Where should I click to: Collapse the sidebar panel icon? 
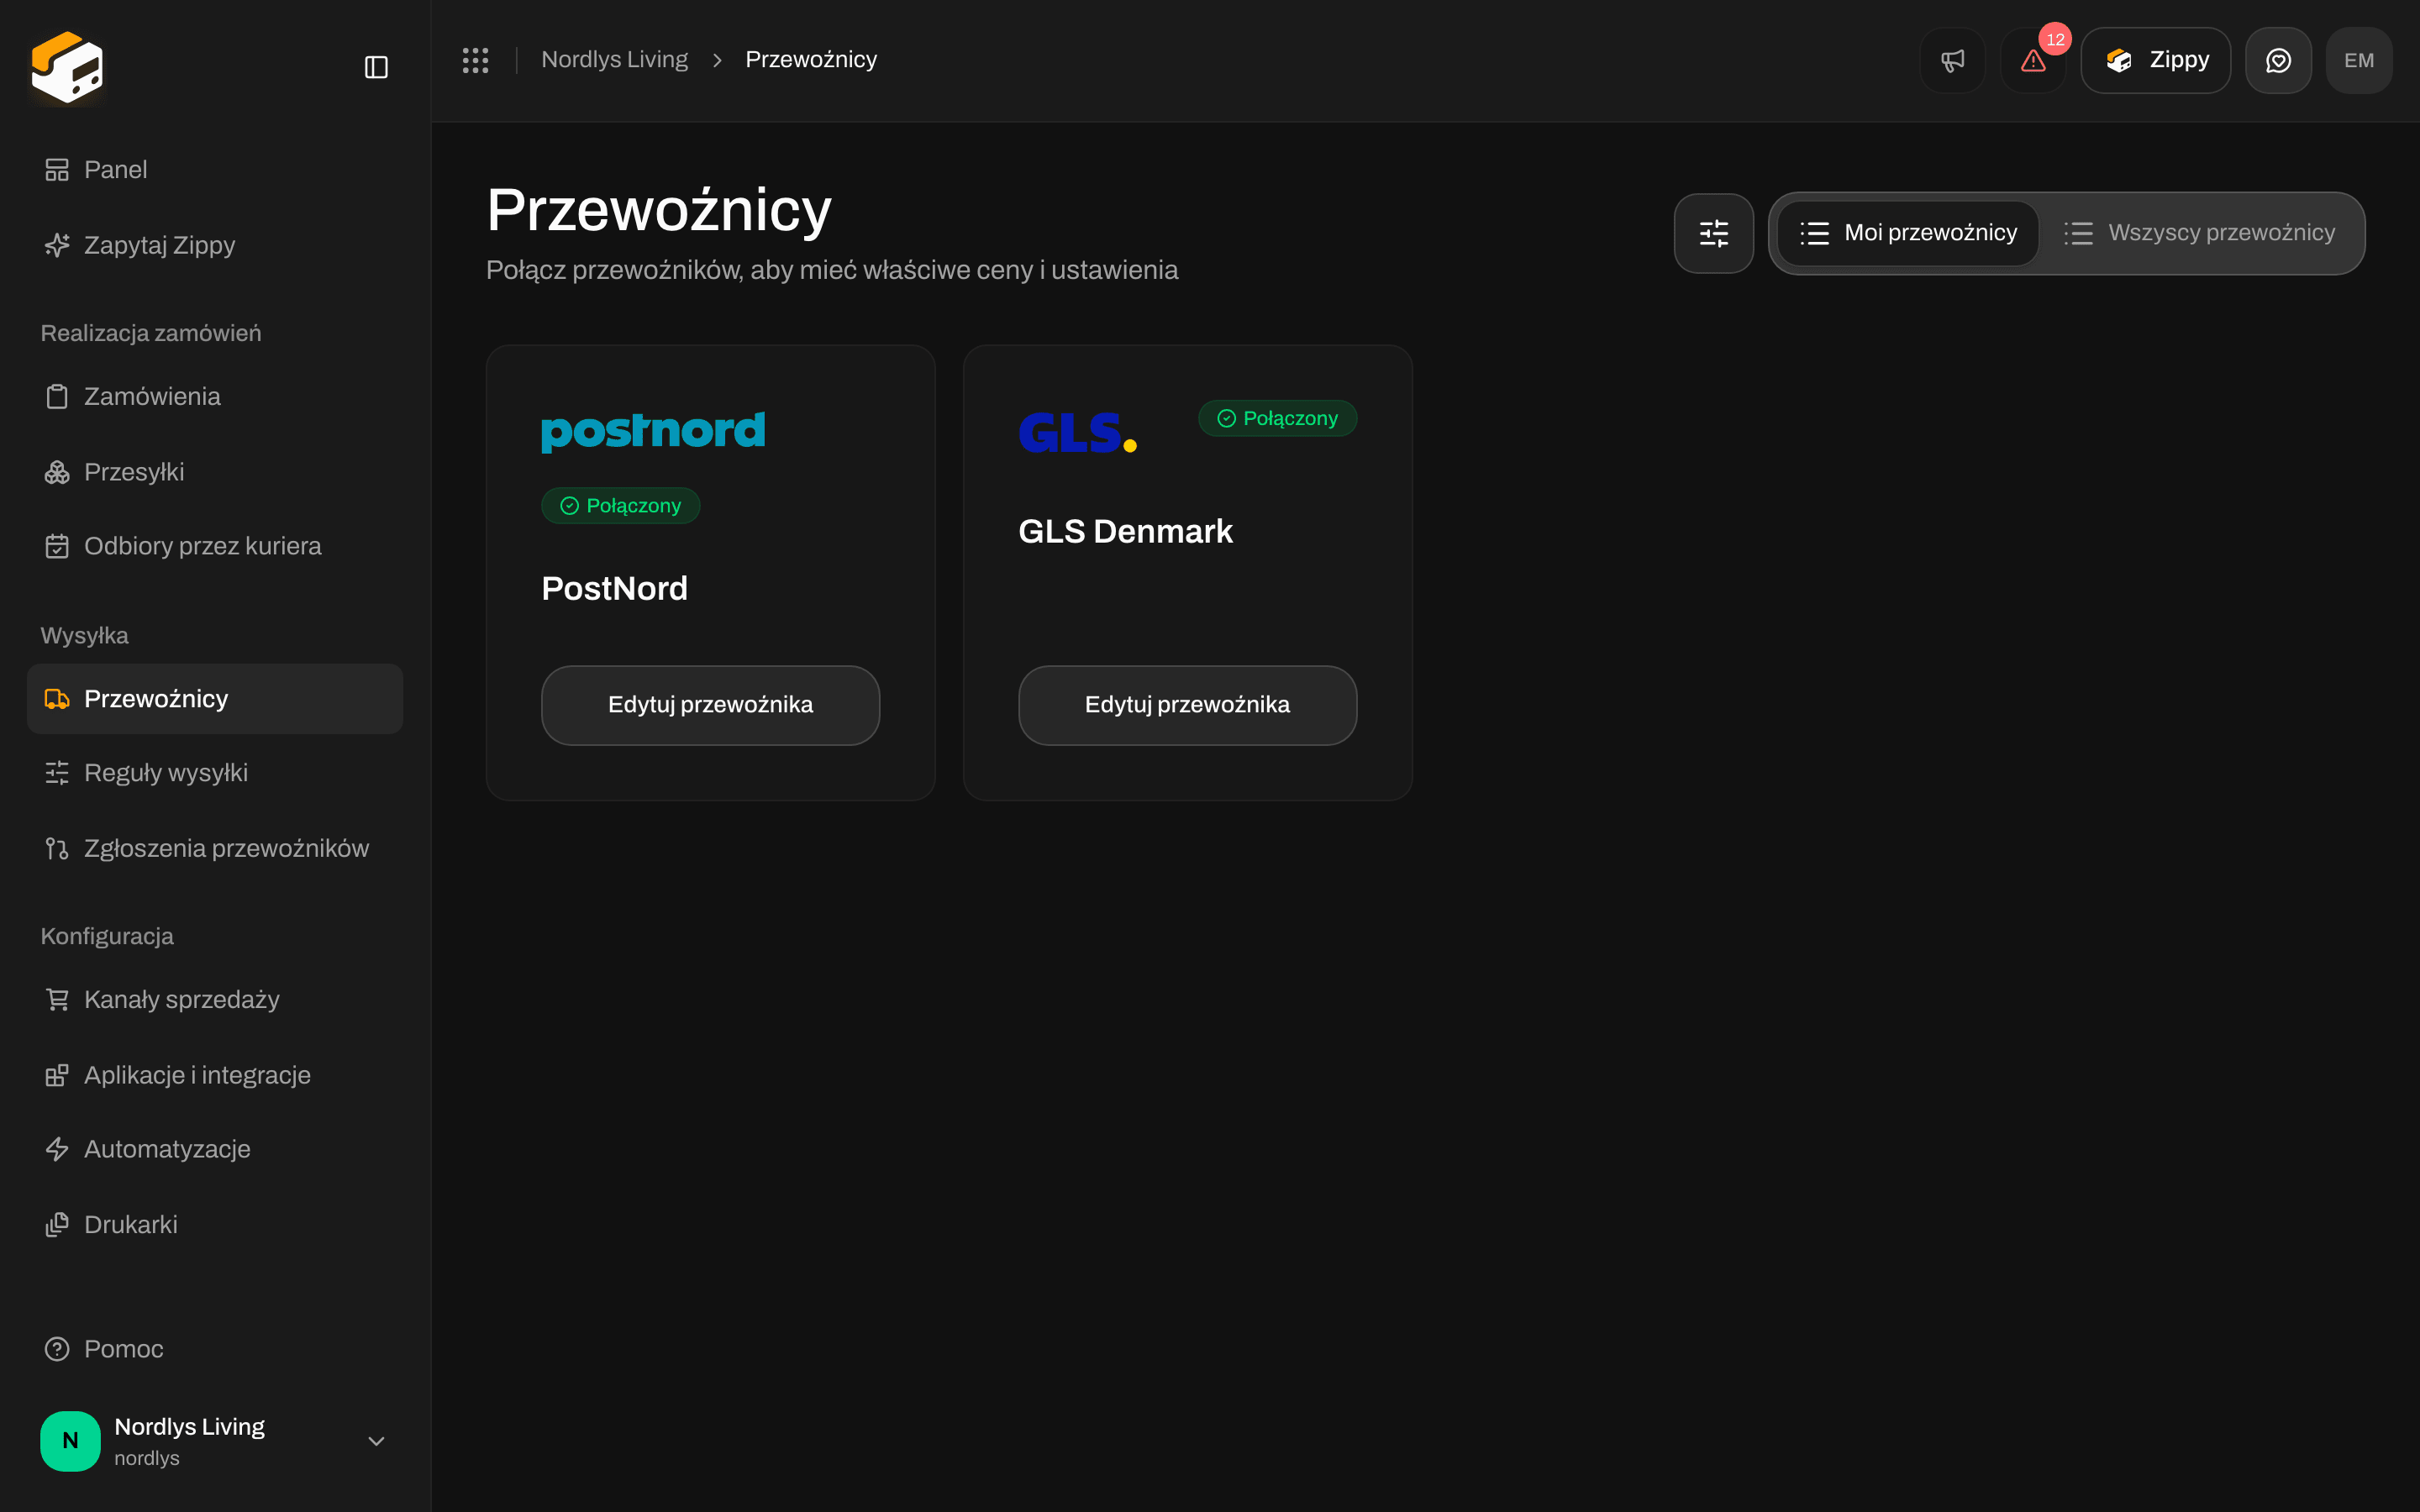pyautogui.click(x=376, y=67)
